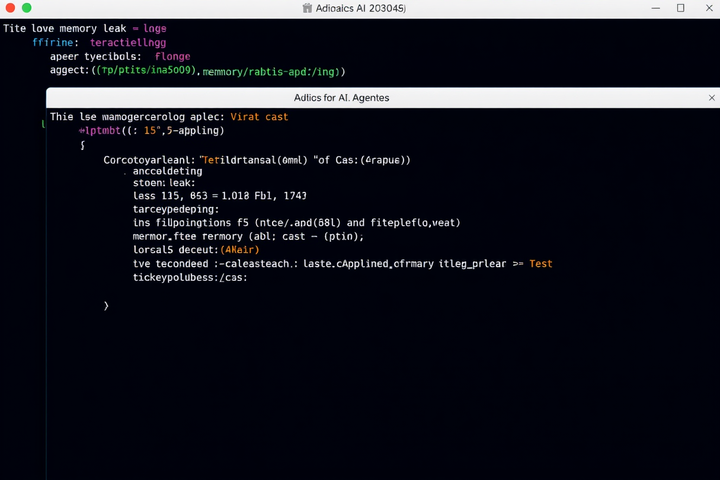The image size is (720, 480).
Task: Click the window title 'Adioalcs AI 203045'
Action: [x=360, y=8]
